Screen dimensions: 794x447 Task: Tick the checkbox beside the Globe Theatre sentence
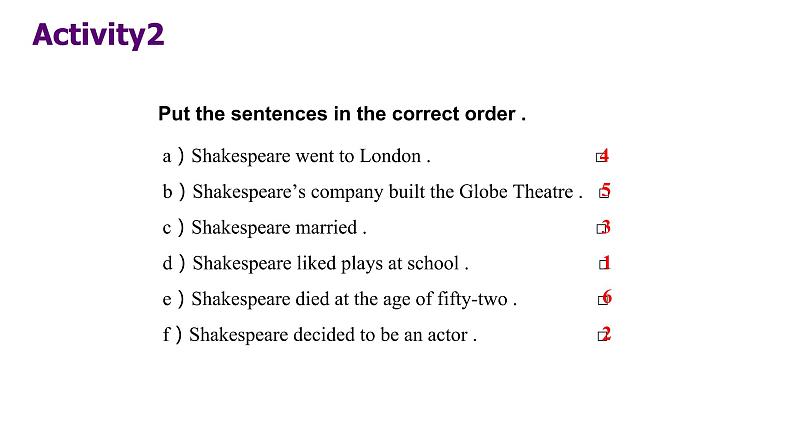point(604,193)
